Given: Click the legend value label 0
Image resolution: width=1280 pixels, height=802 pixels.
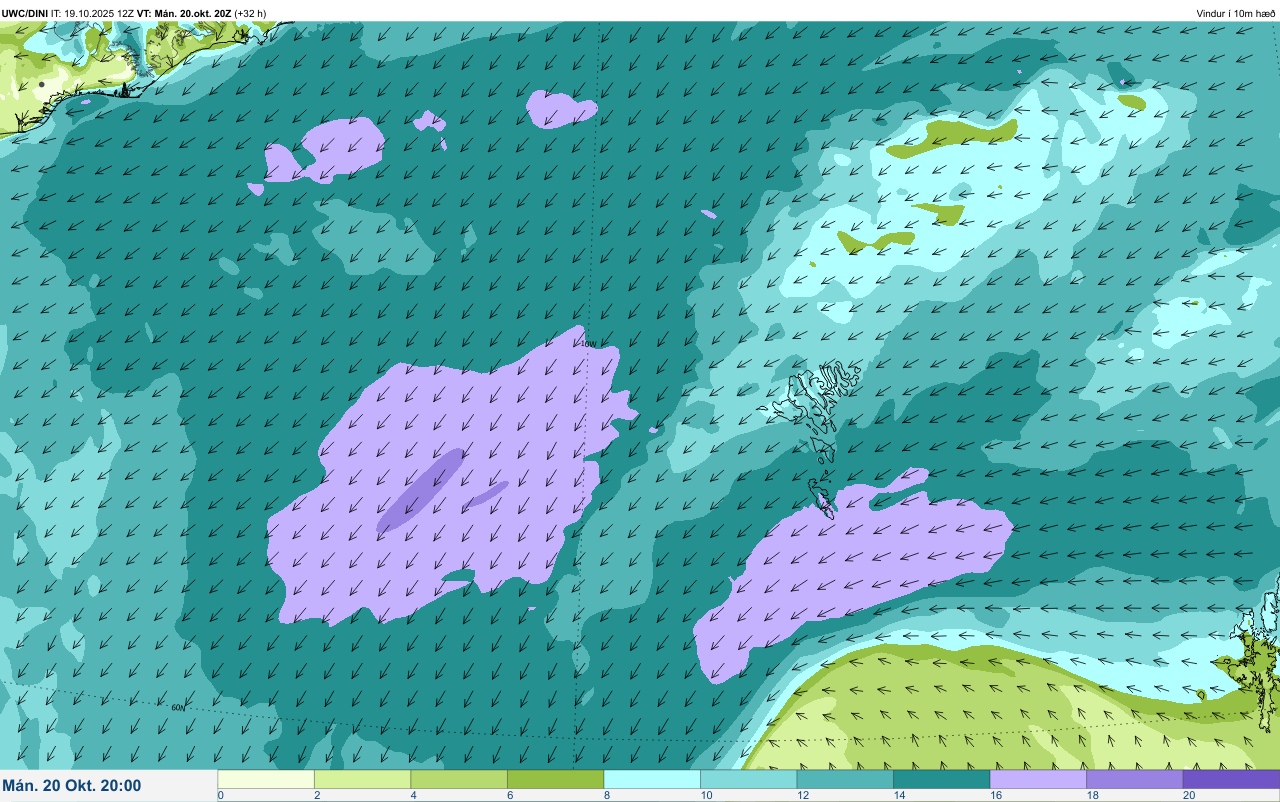Looking at the screenshot, I should [x=220, y=796].
